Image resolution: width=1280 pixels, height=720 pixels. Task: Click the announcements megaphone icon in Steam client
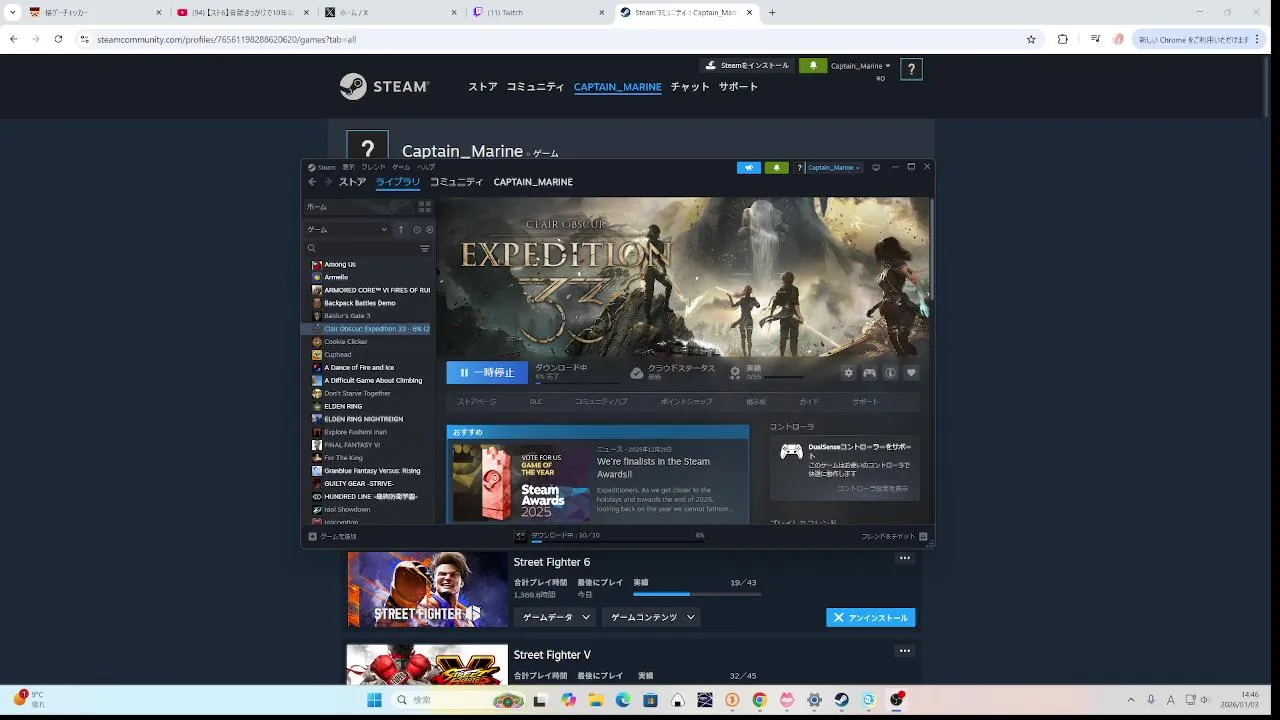pos(748,167)
